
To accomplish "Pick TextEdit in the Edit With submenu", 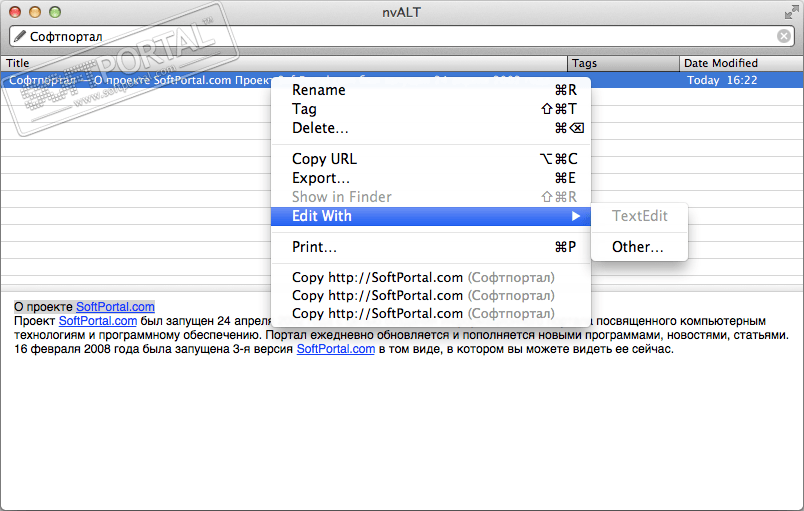I will [639, 216].
